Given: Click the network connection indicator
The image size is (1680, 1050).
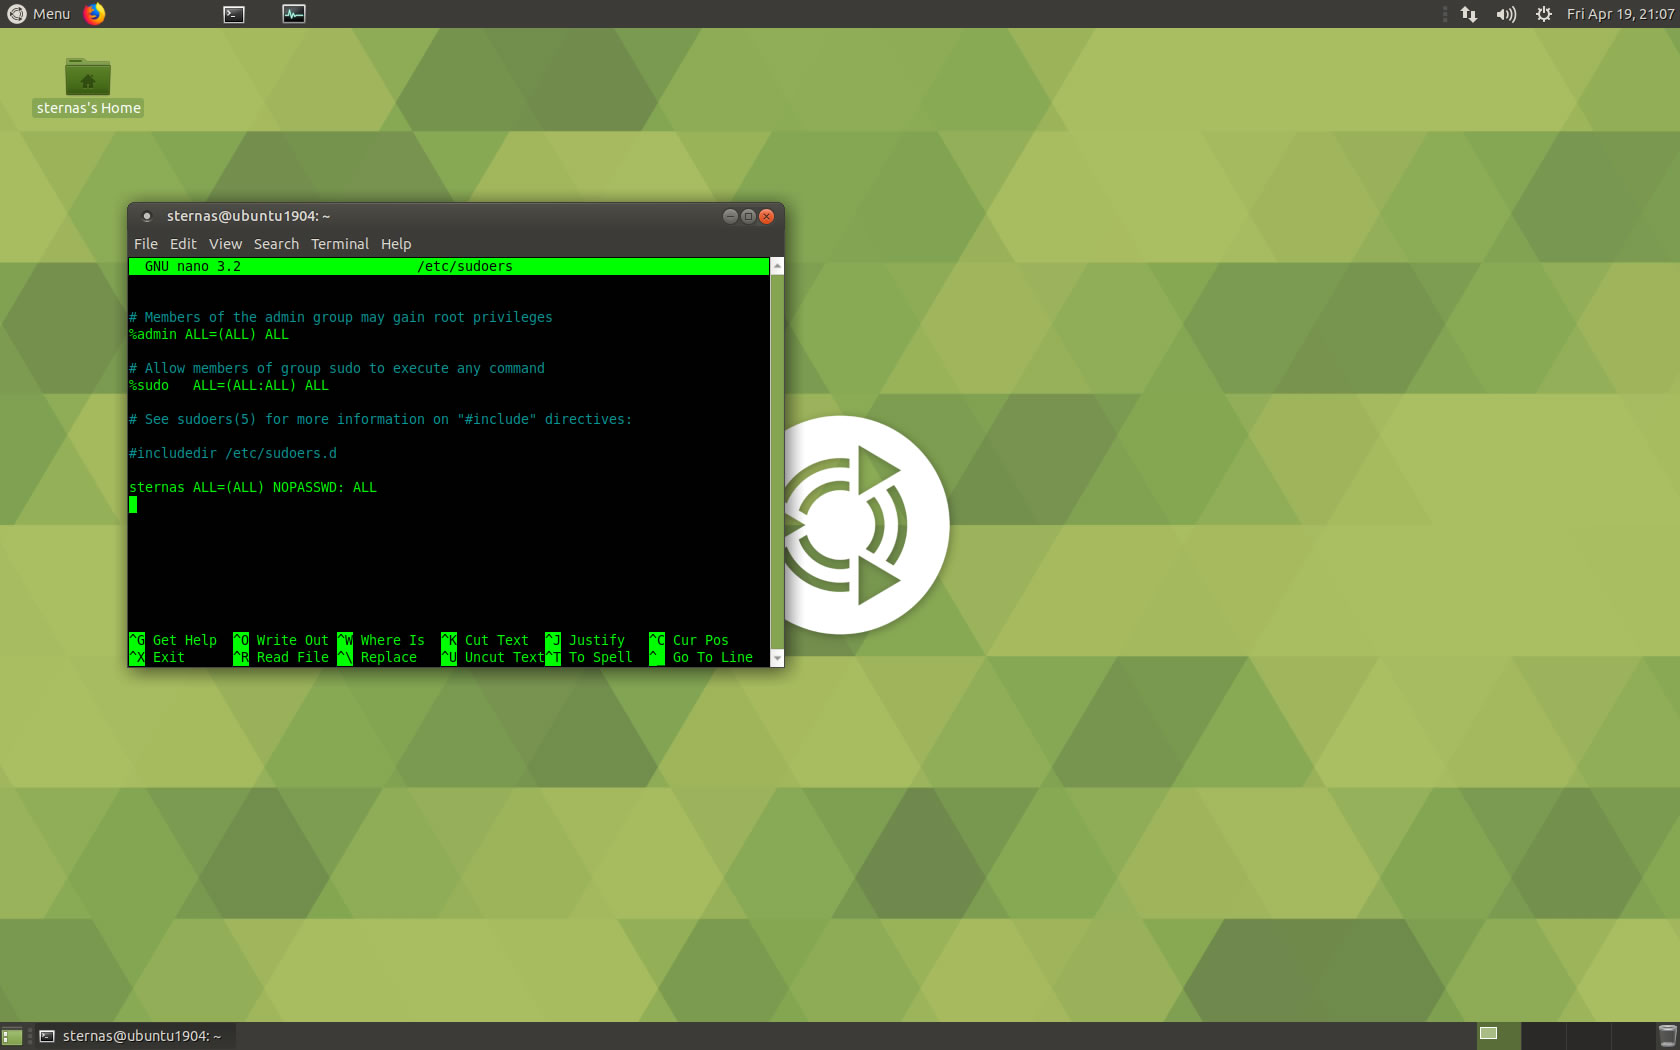Looking at the screenshot, I should coord(1469,14).
